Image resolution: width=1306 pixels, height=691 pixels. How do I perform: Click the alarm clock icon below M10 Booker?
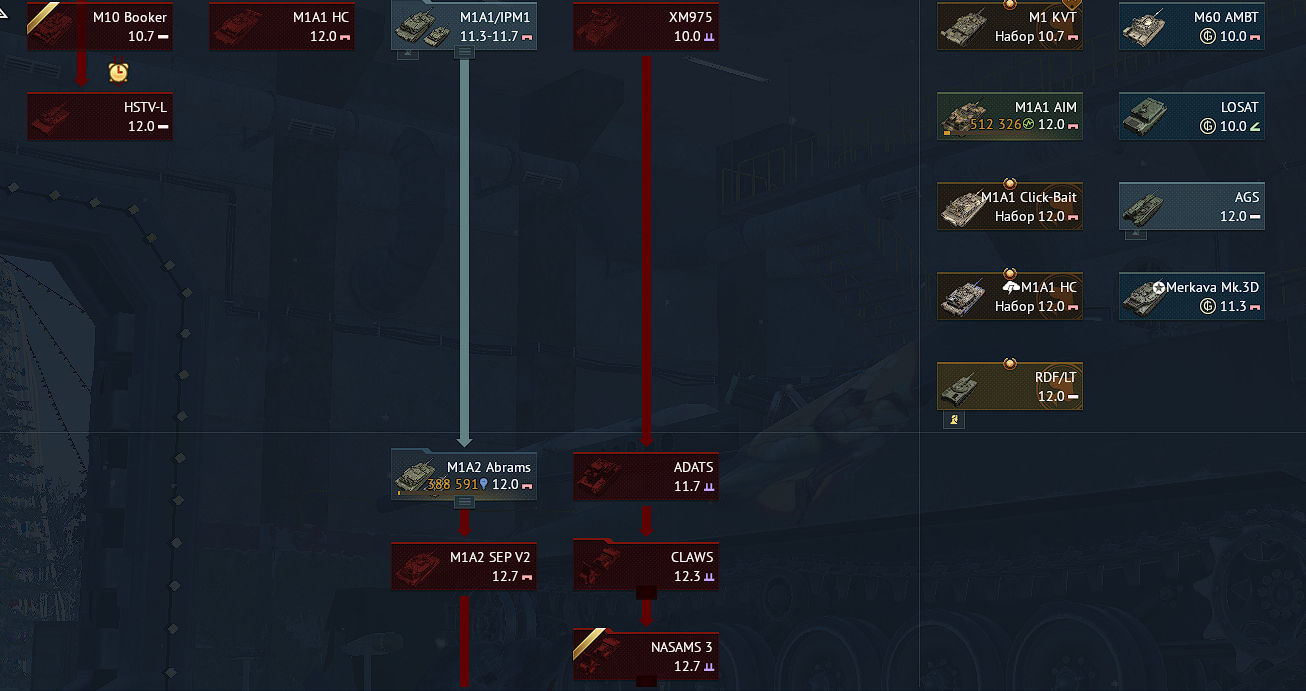click(x=118, y=72)
